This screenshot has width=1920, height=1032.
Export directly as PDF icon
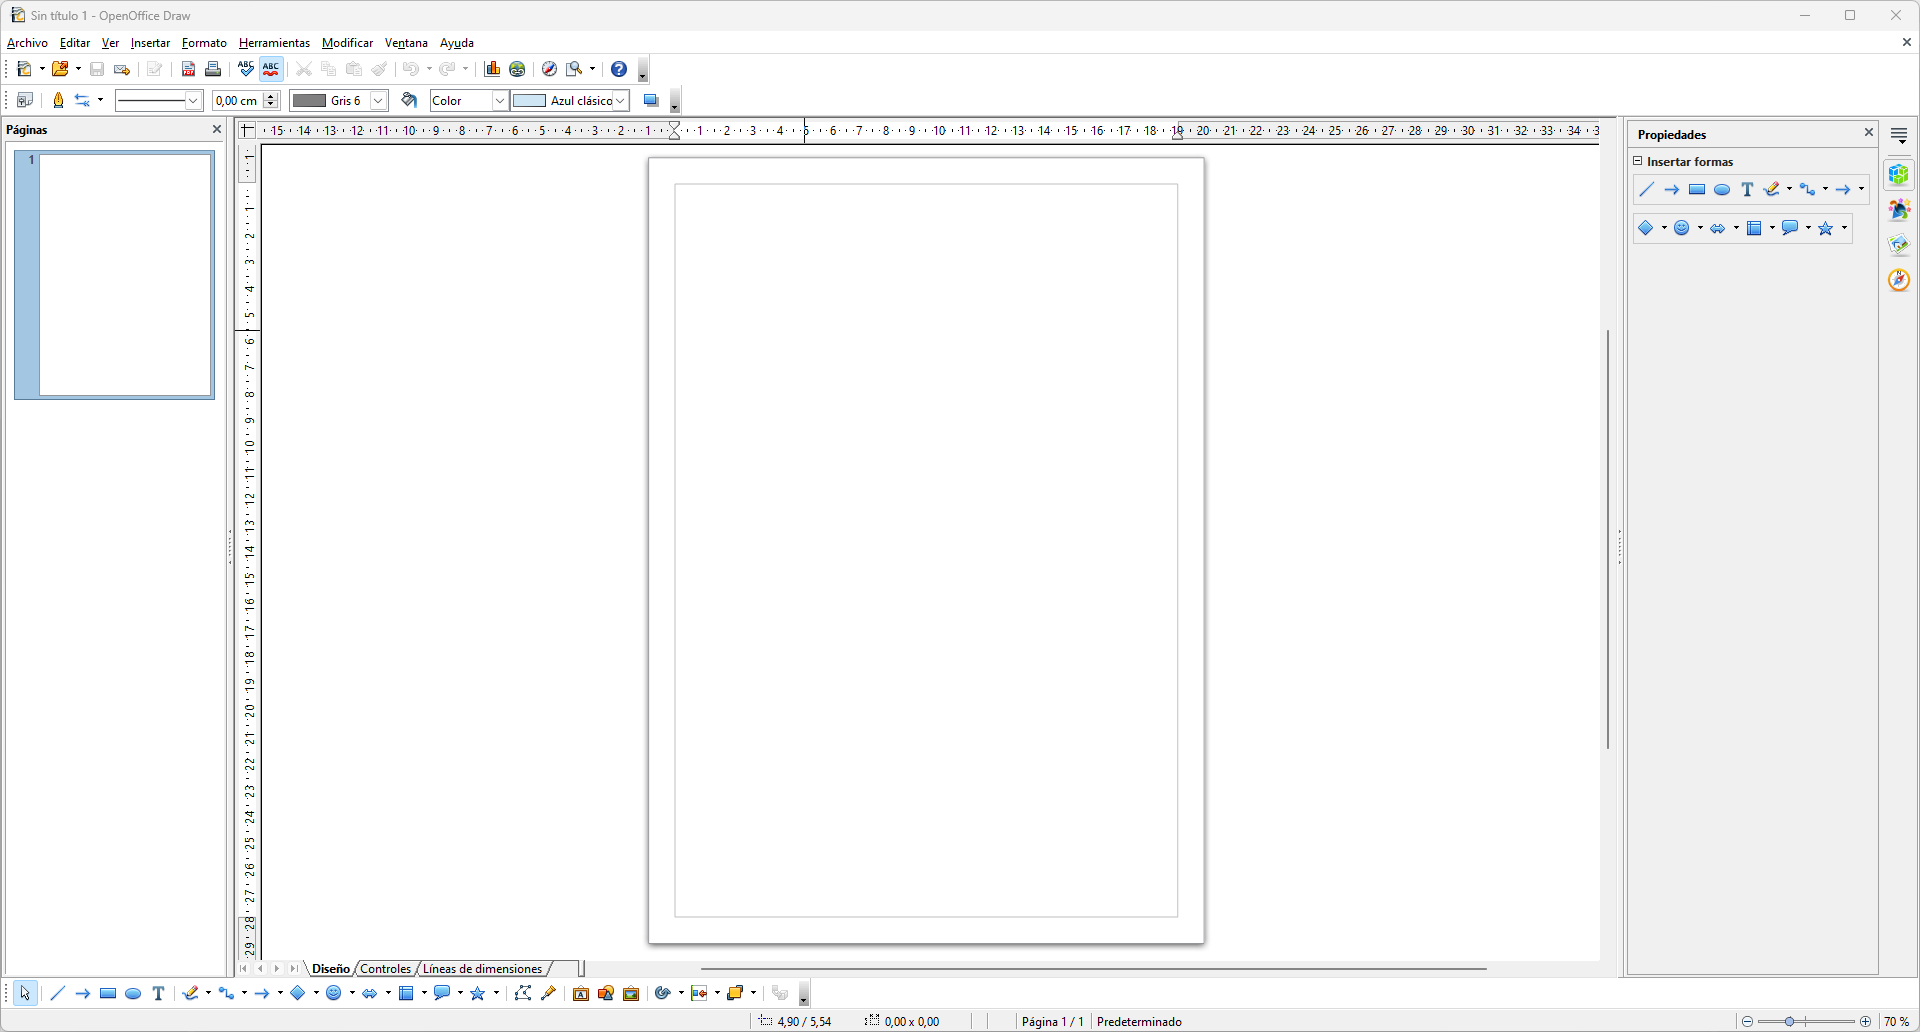188,69
